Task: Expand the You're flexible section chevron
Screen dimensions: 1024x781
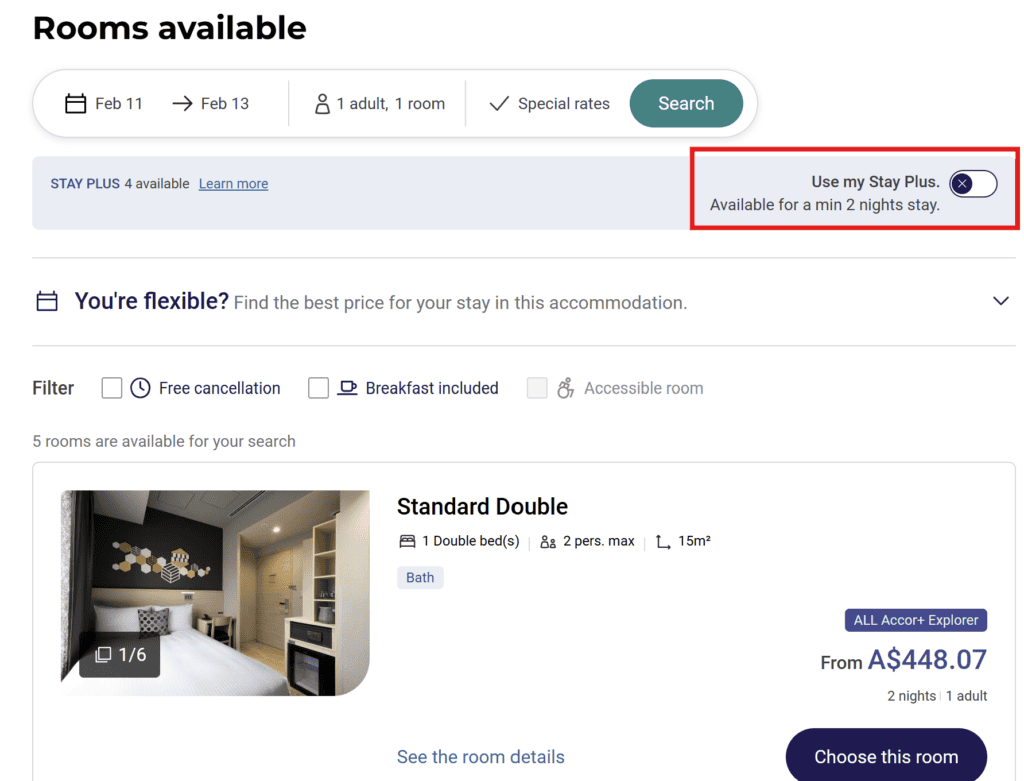Action: click(x=1000, y=301)
